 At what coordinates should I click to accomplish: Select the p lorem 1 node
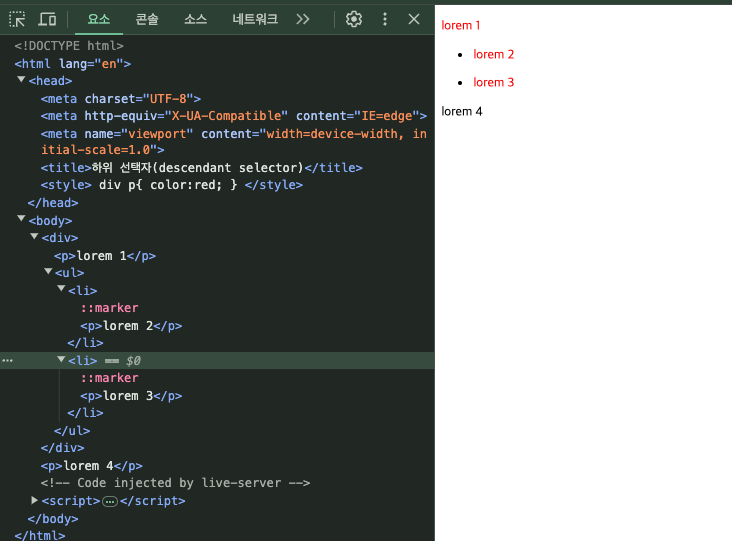pyautogui.click(x=105, y=256)
